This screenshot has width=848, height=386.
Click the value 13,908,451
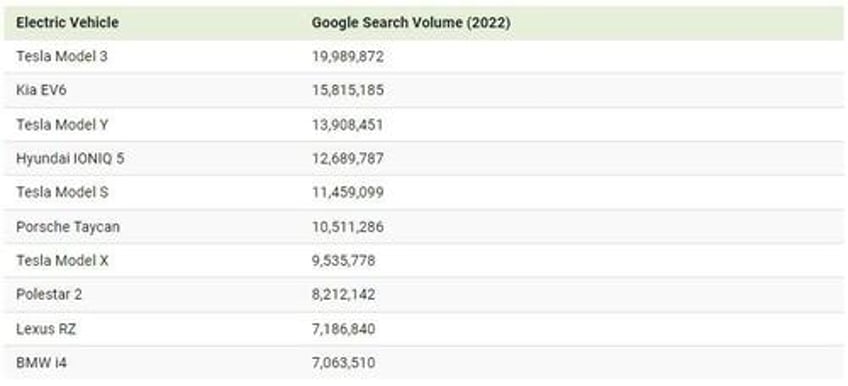click(347, 125)
